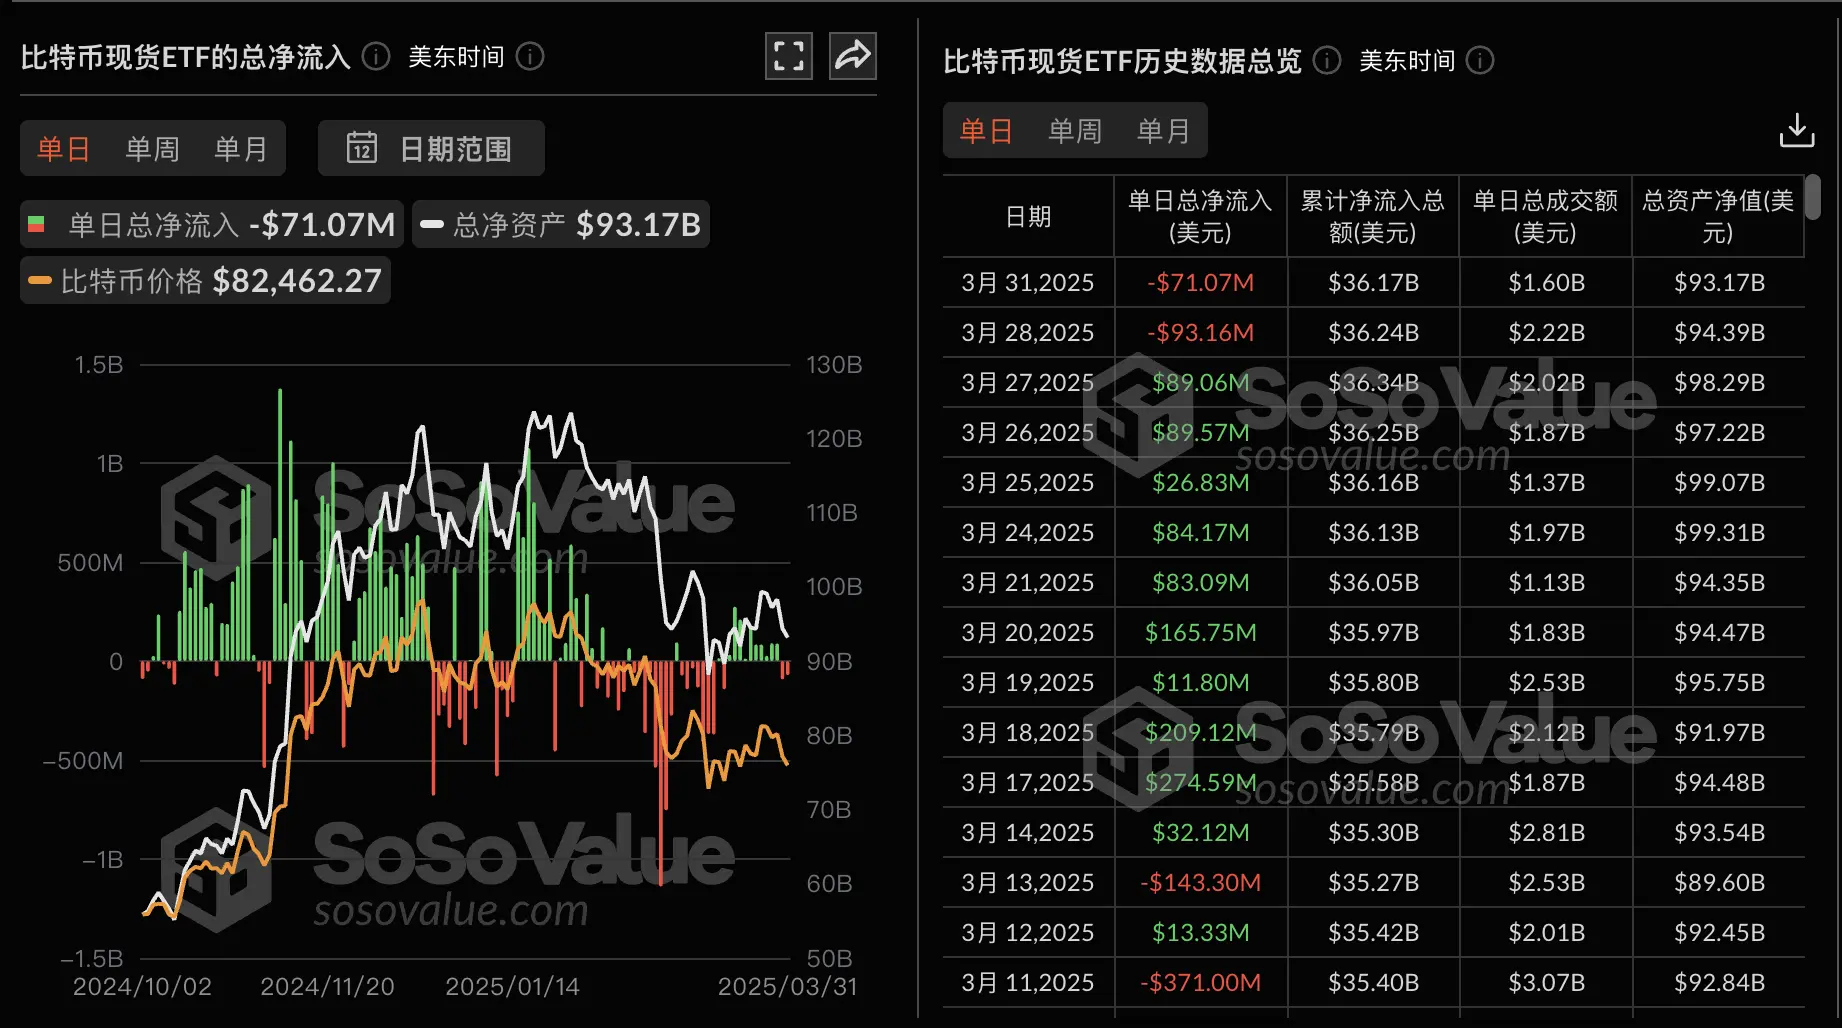The height and width of the screenshot is (1028, 1842).
Task: Click the info icon beside 比特币现货ETF历史数据总览
Action: coord(1327,61)
